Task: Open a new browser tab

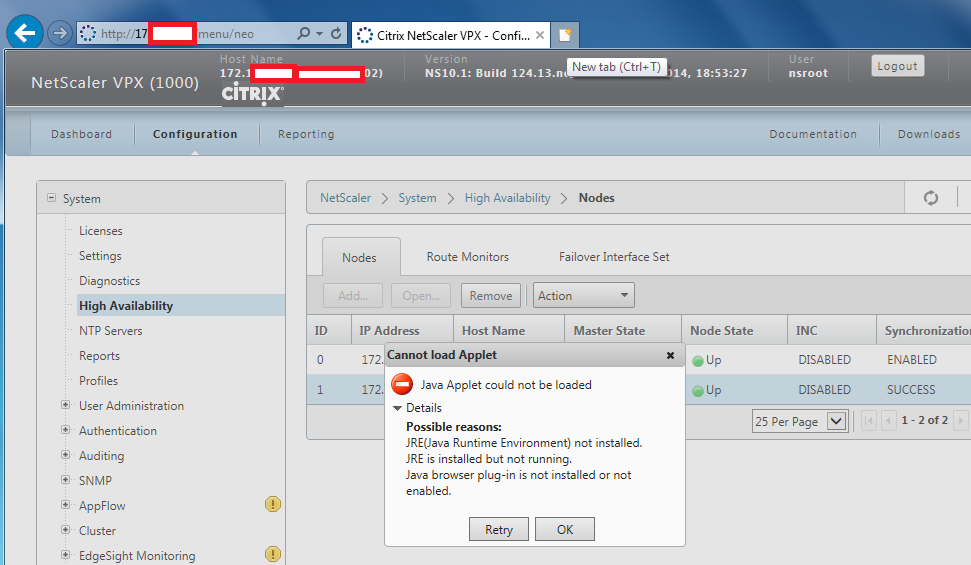Action: coord(565,35)
